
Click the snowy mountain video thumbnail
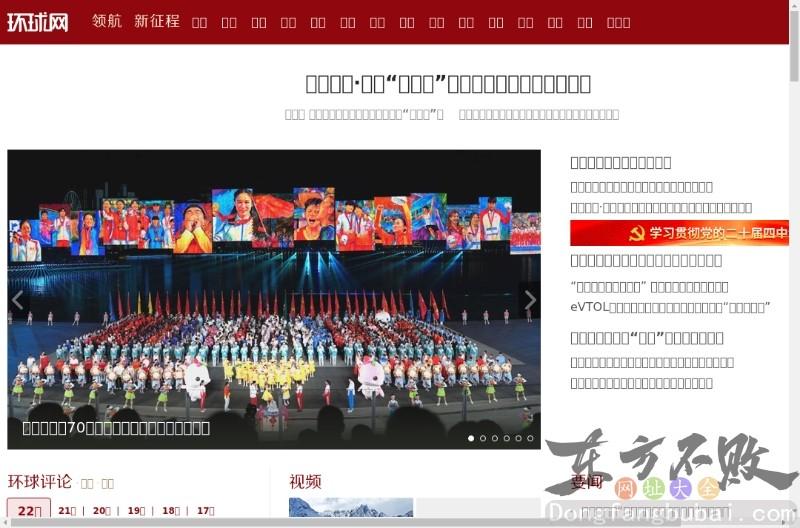click(351, 508)
